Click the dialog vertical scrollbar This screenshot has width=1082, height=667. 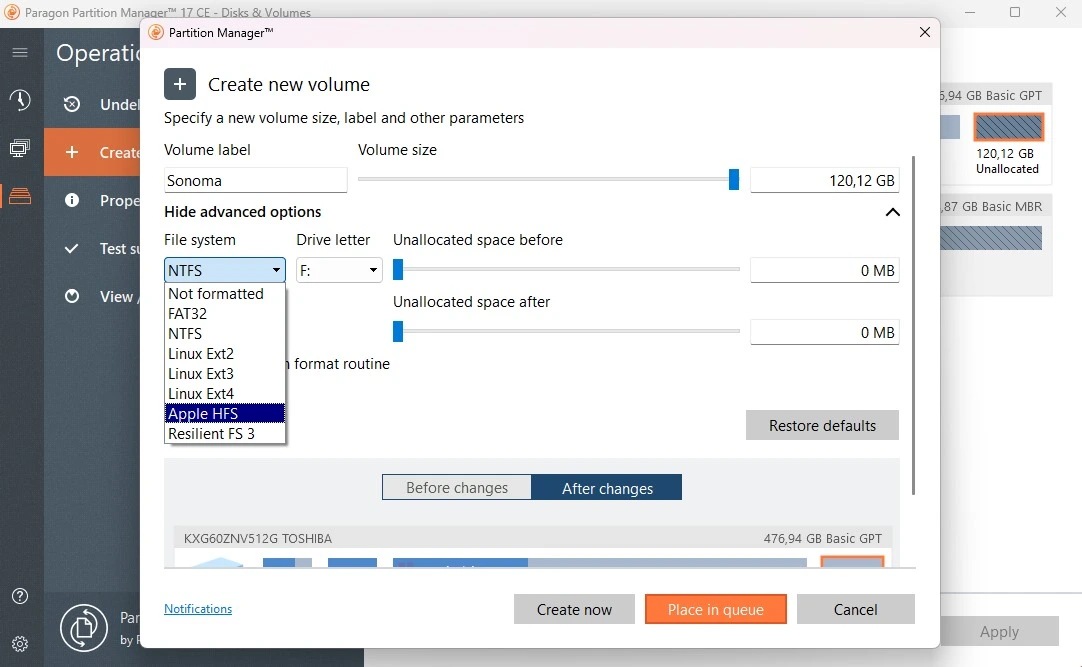coord(913,326)
